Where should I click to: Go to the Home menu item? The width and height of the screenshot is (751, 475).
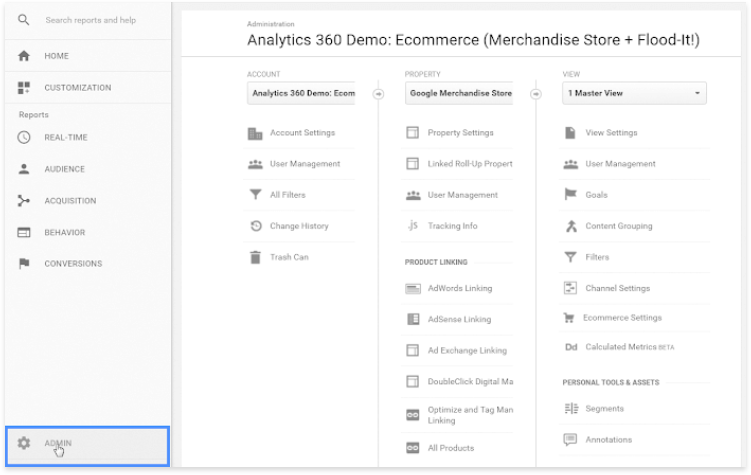(x=56, y=56)
